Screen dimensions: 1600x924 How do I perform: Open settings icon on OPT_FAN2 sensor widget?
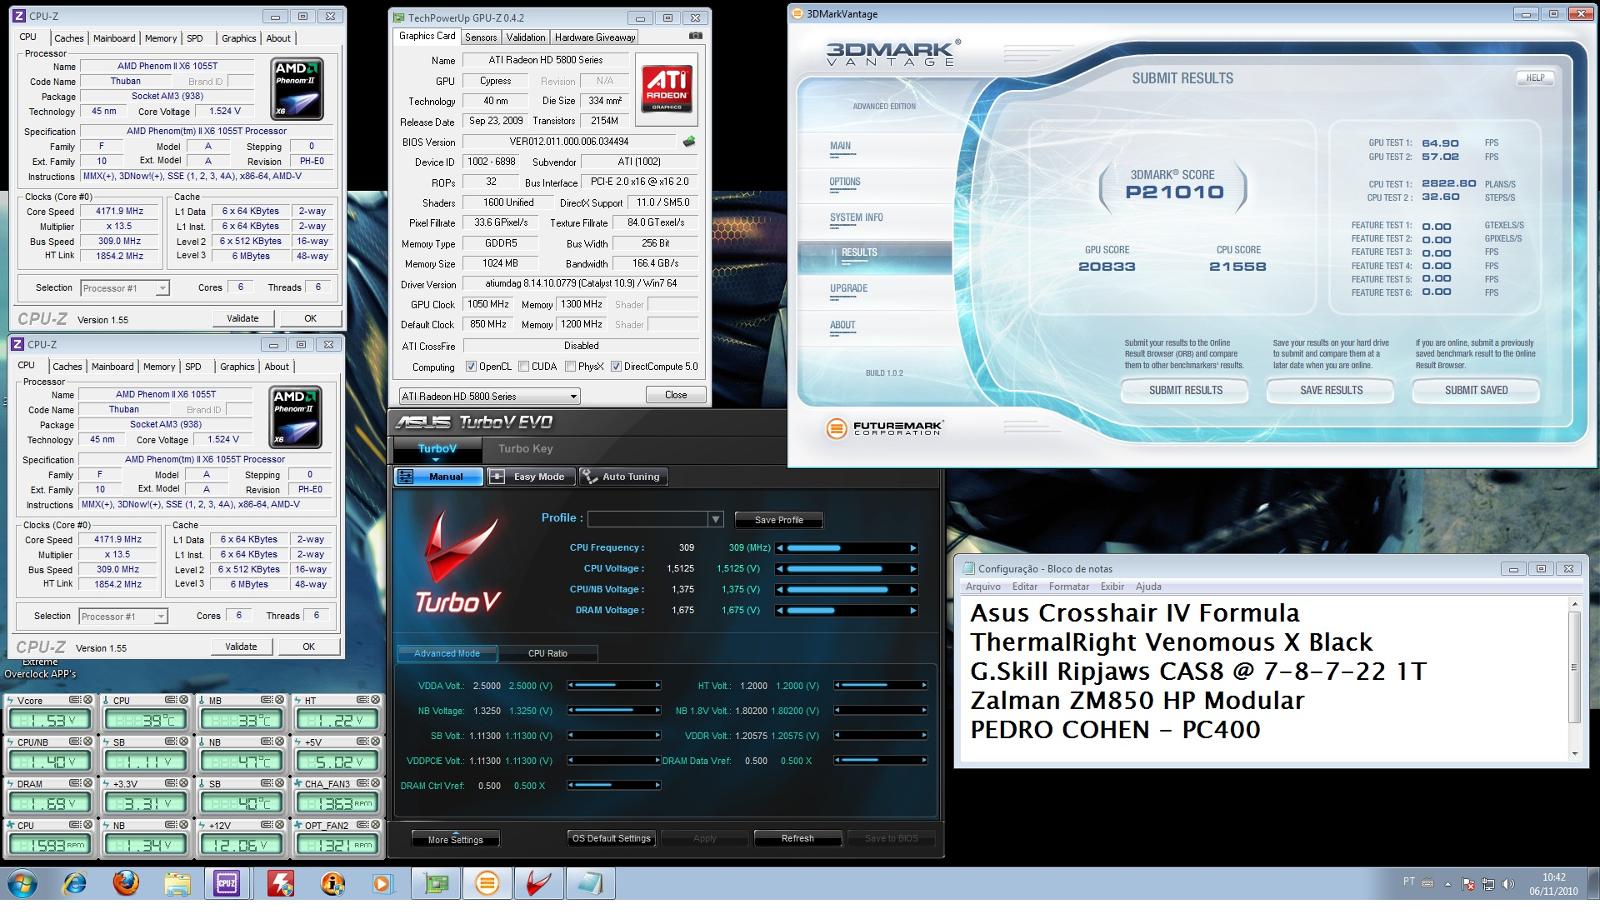362,824
